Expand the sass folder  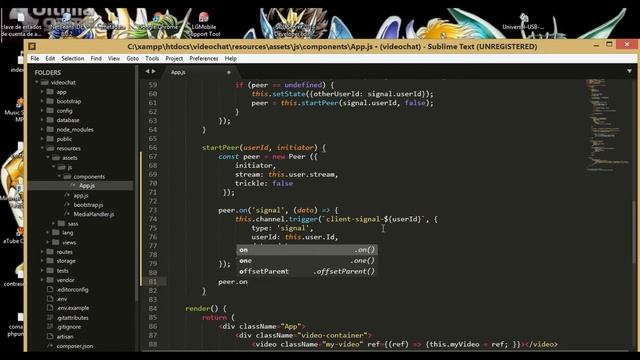point(54,224)
